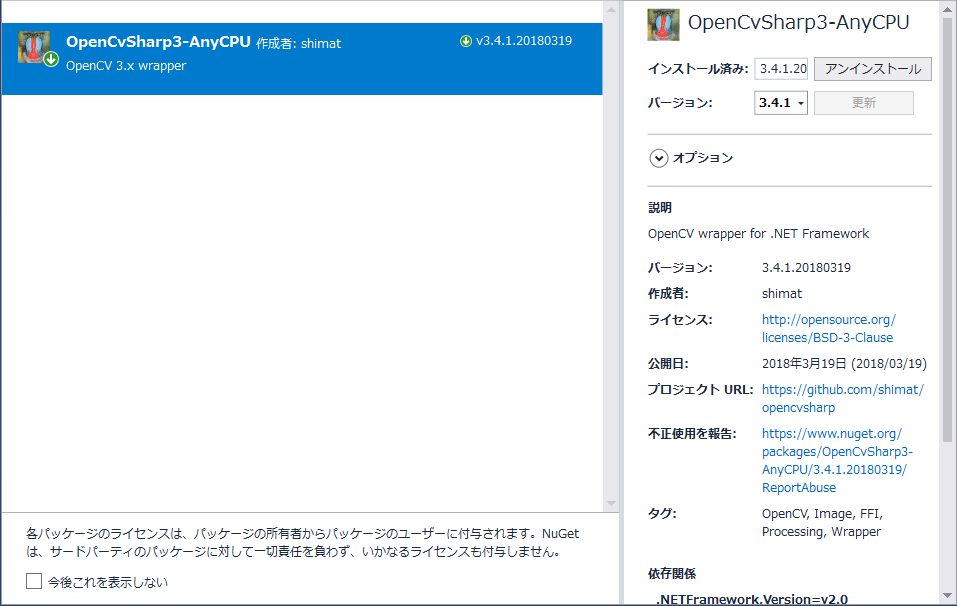Screen dimensions: 957x606
Task: Click the 'OpenCV wrapper for .NET Framework' description
Action: pyautogui.click(x=758, y=234)
